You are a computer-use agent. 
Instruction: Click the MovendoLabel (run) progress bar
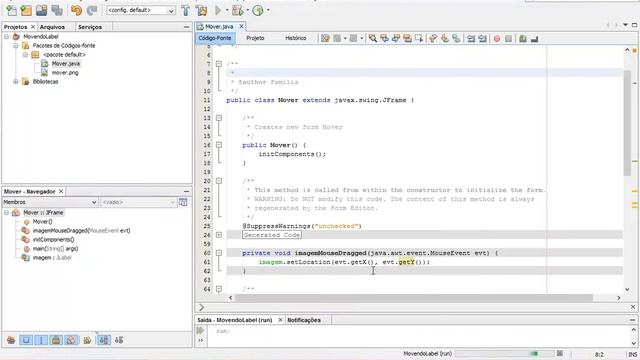point(505,353)
